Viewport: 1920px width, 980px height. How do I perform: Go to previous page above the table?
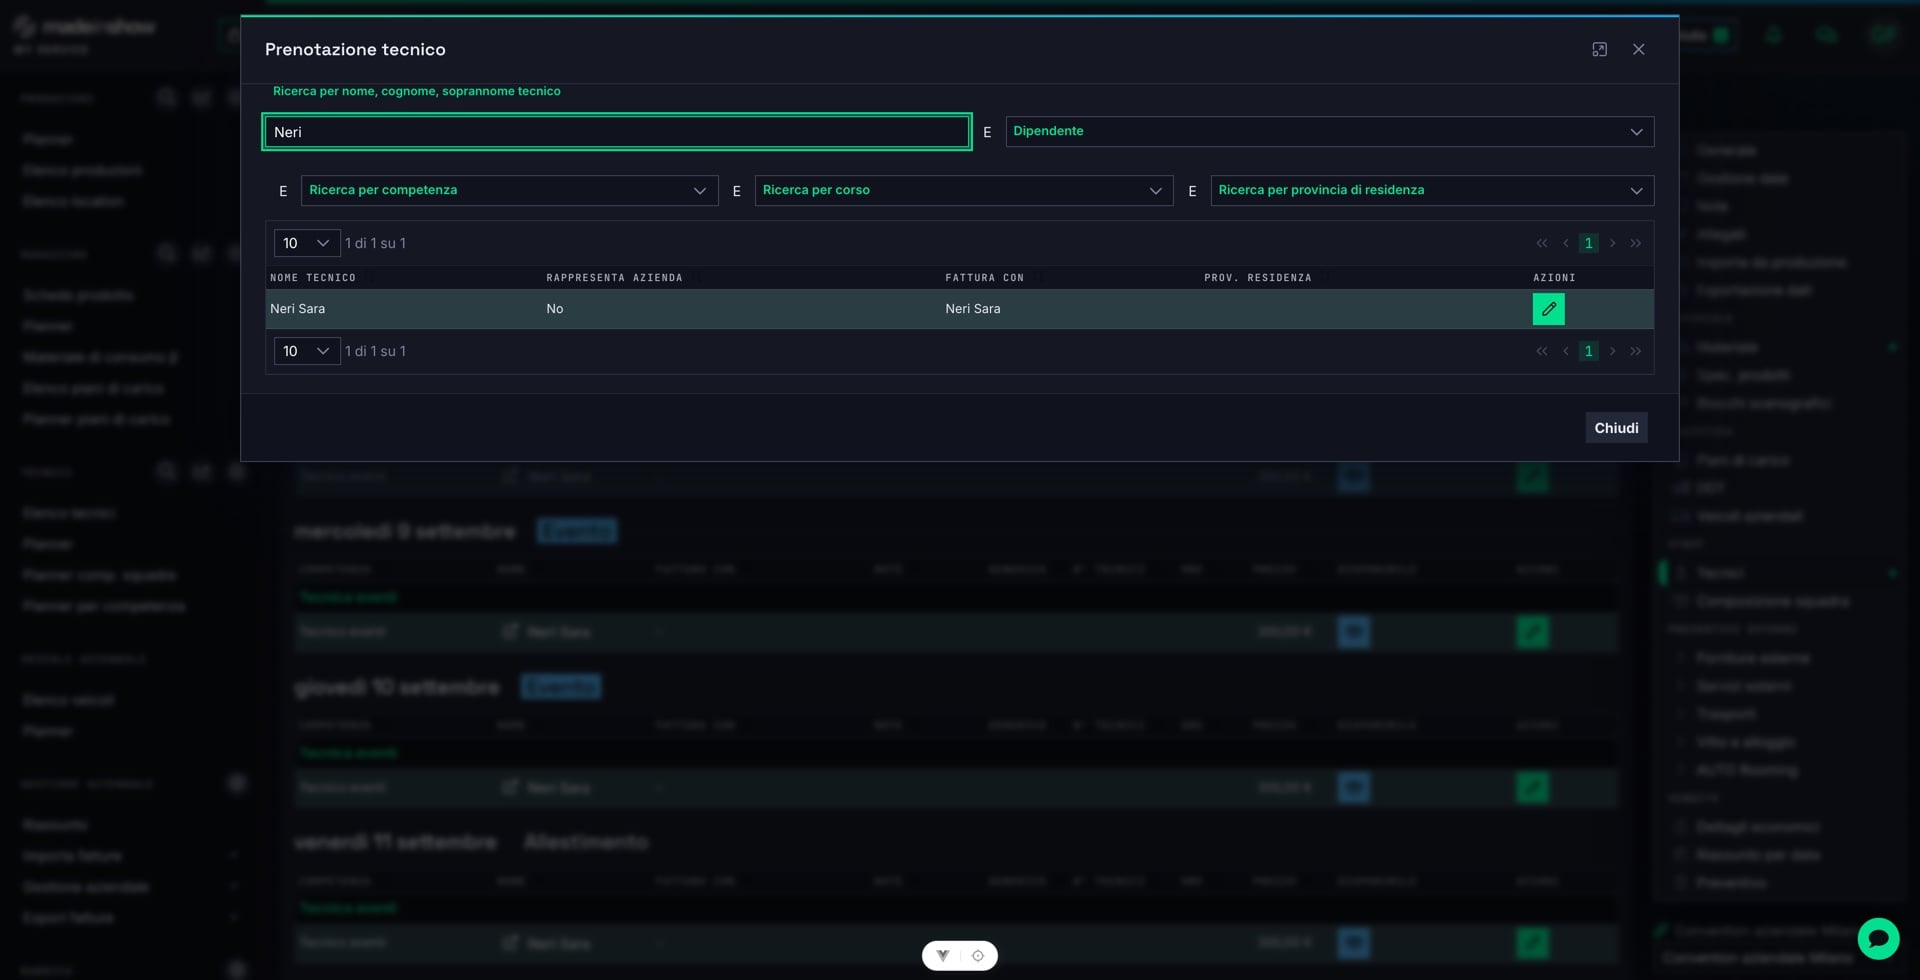point(1566,243)
